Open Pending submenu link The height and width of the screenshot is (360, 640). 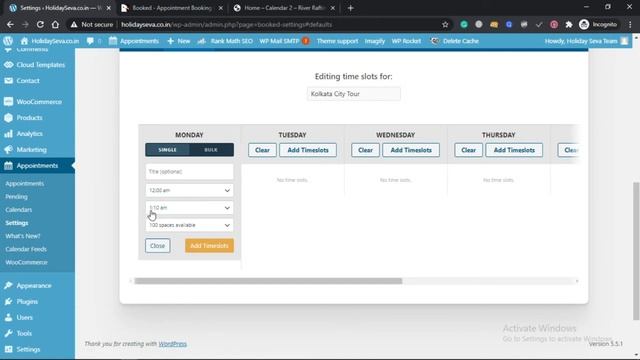click(16, 196)
